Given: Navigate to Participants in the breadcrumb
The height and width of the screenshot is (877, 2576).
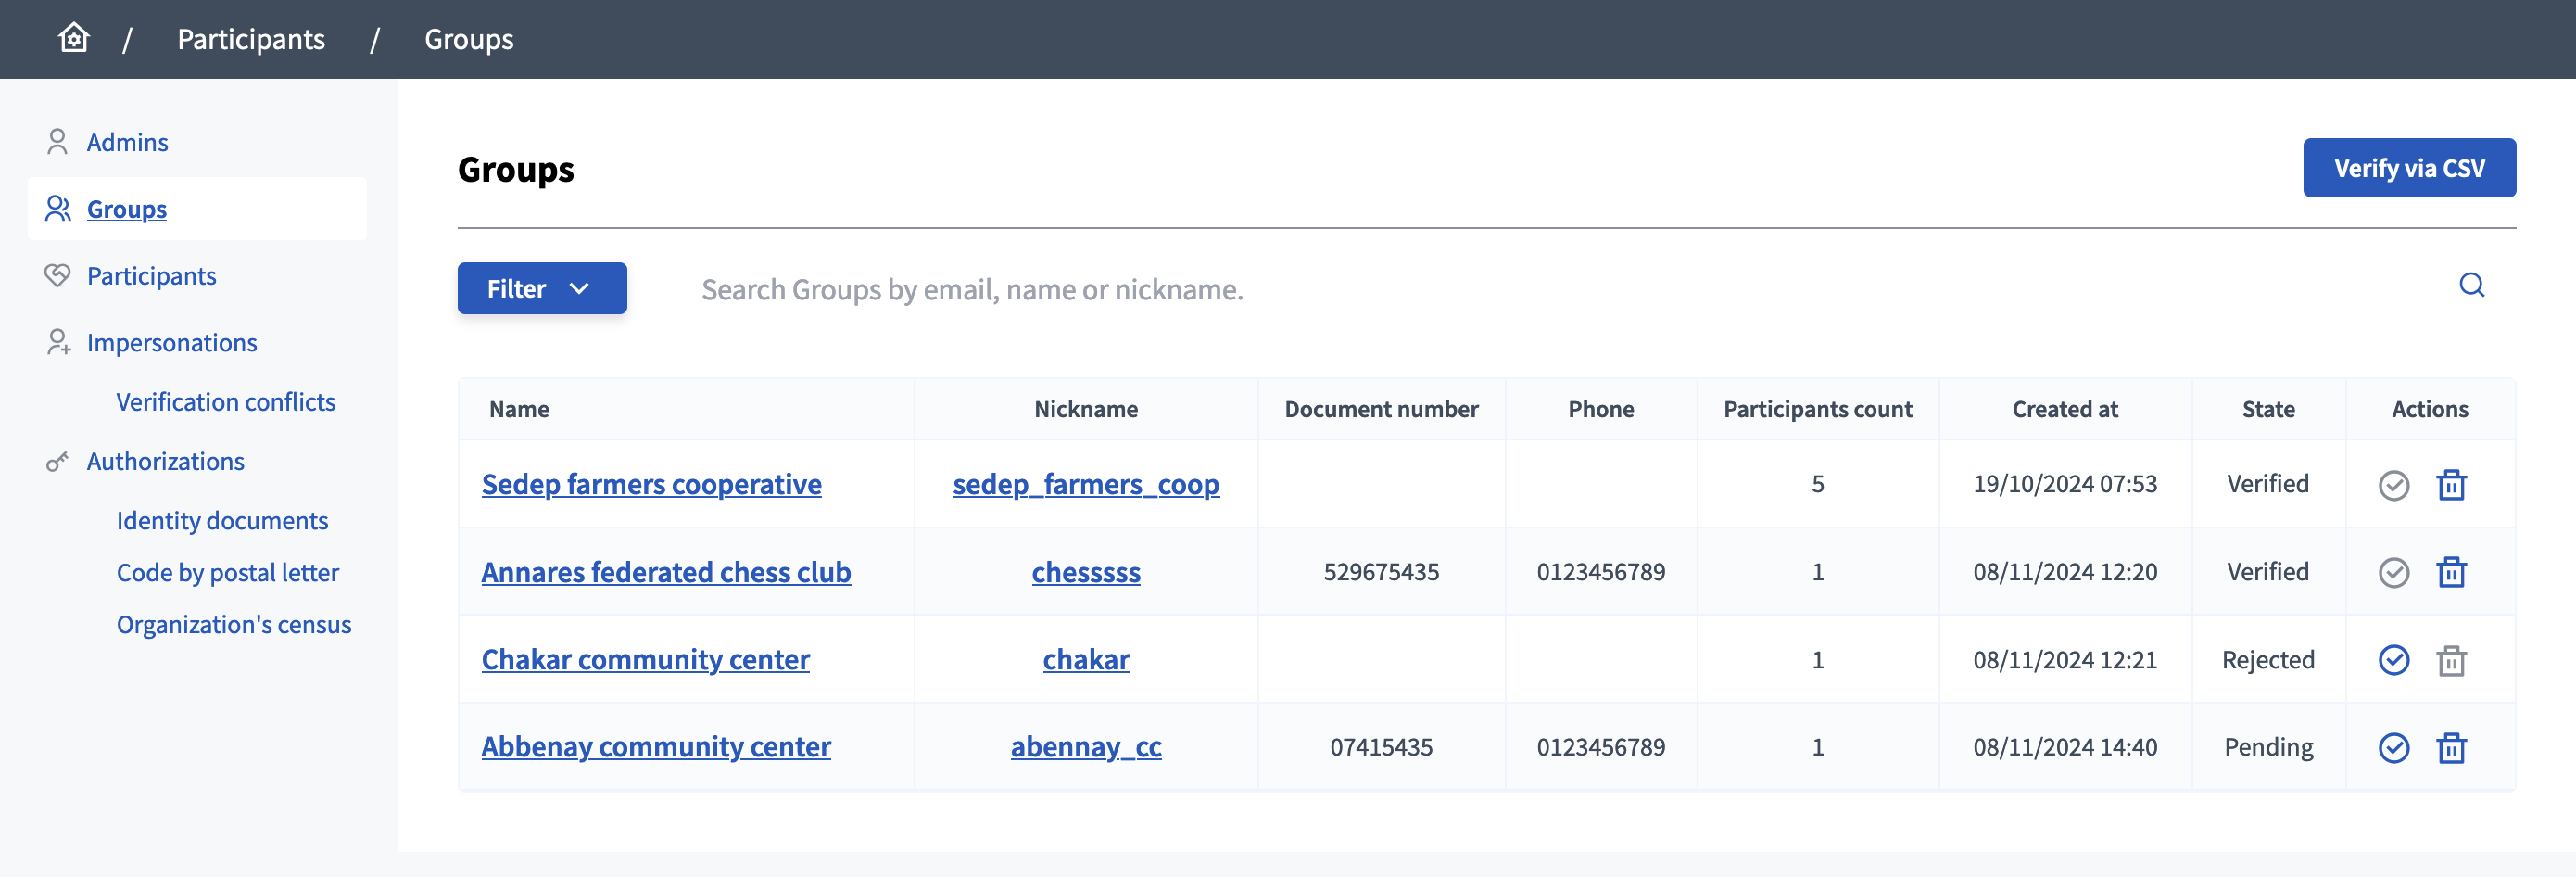Looking at the screenshot, I should pyautogui.click(x=250, y=39).
